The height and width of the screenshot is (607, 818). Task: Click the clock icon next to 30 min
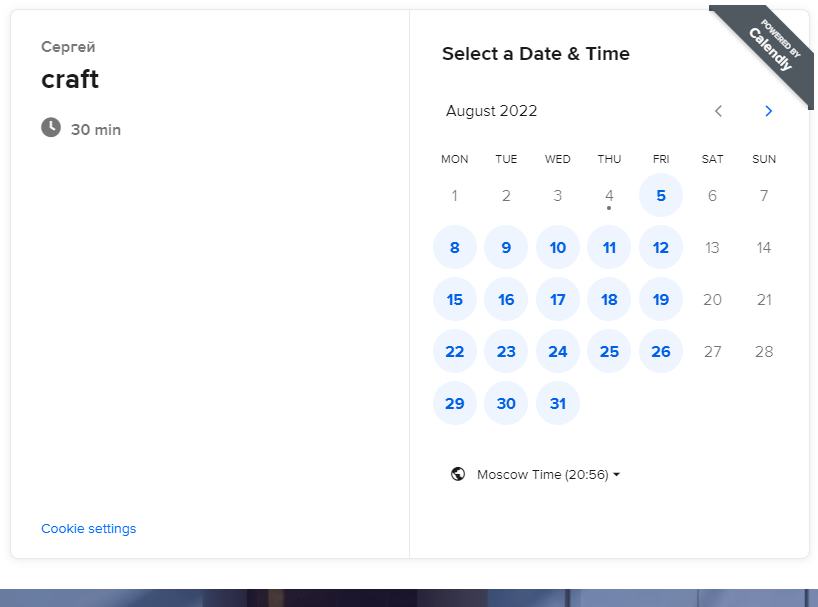[51, 128]
